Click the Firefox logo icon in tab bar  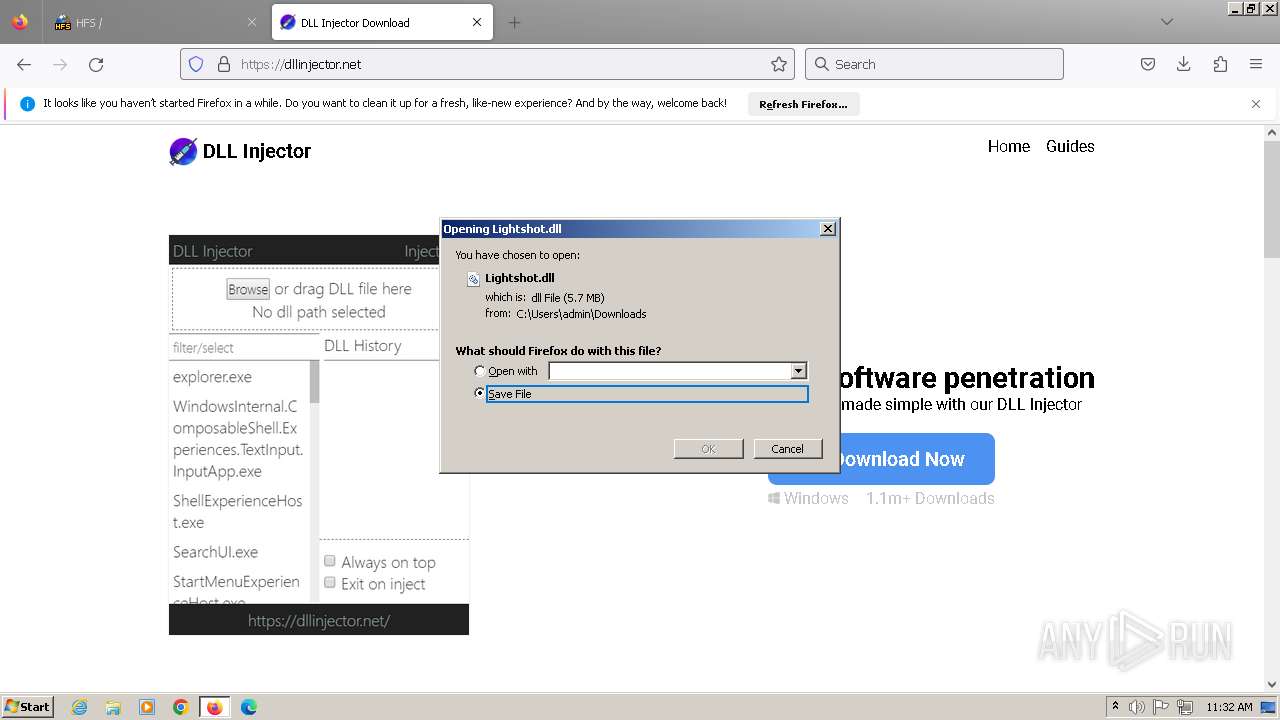coord(20,22)
